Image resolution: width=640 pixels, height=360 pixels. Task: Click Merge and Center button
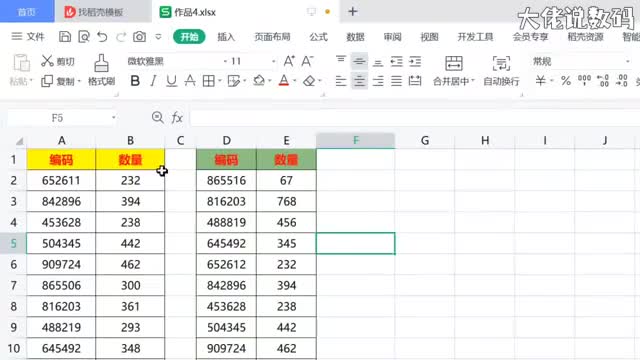[x=453, y=71]
